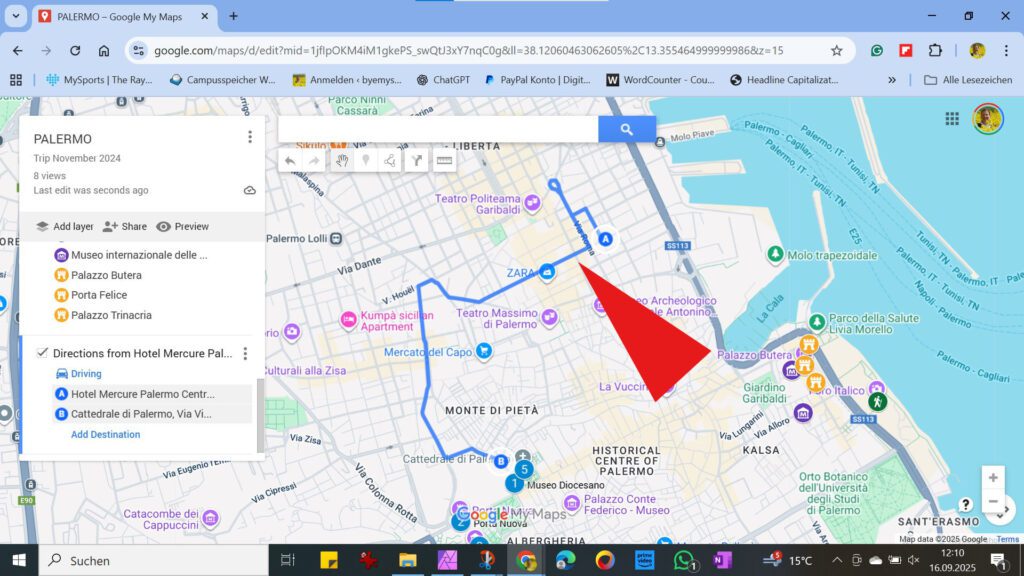Toggle the Directions from Hotel Mercure layer checkbox
Viewport: 1024px width, 576px height.
pyautogui.click(x=42, y=353)
